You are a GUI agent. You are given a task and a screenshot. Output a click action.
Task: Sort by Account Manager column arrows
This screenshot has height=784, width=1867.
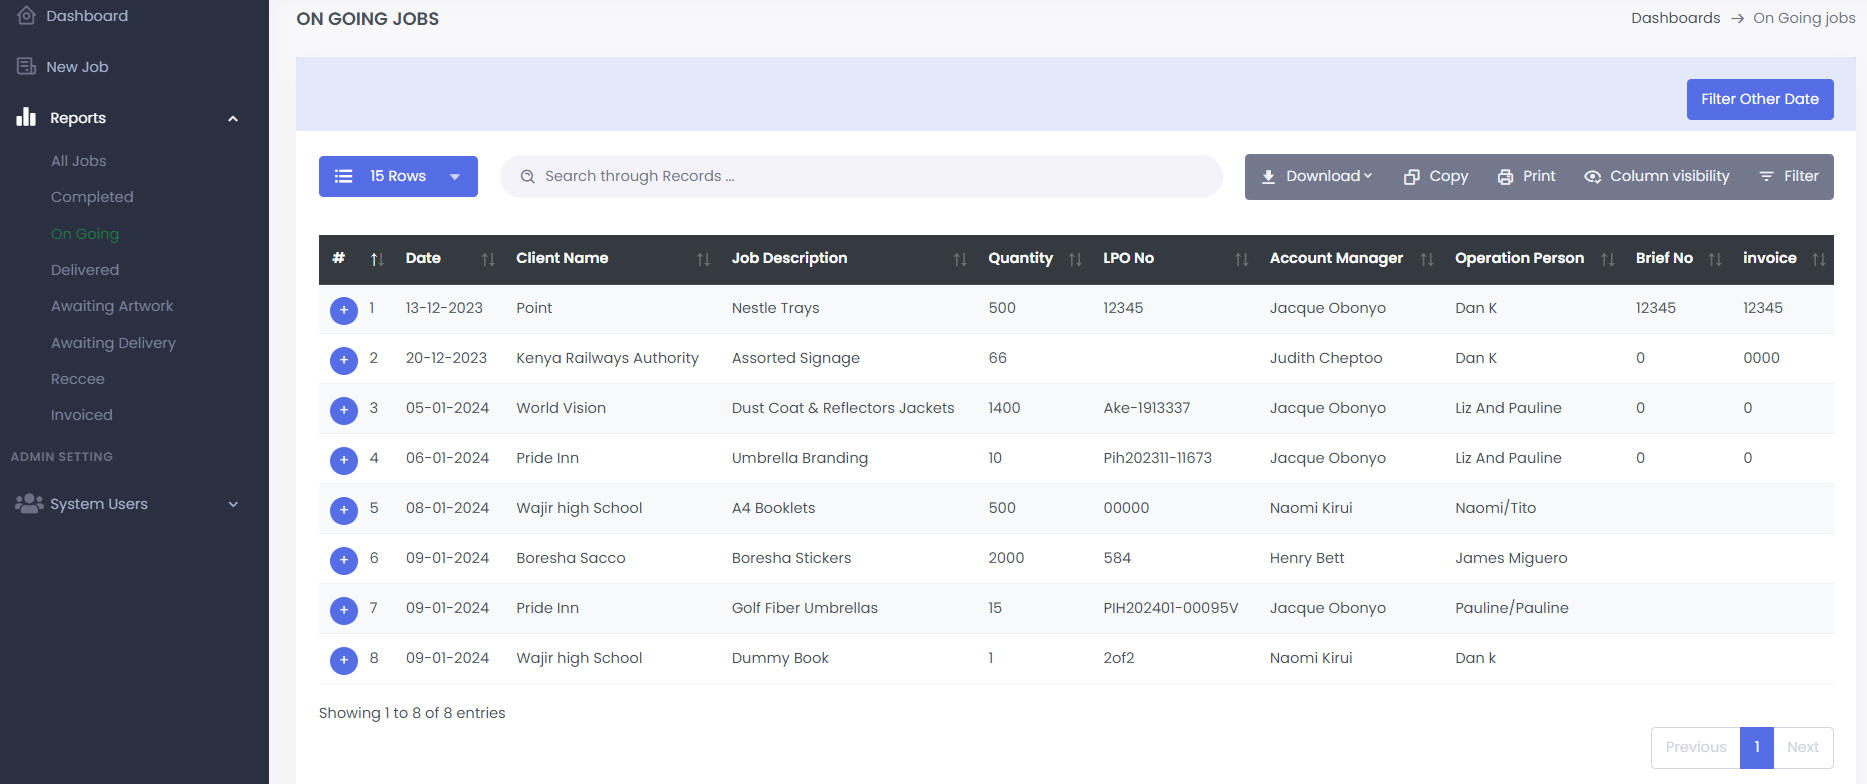coord(1427,259)
